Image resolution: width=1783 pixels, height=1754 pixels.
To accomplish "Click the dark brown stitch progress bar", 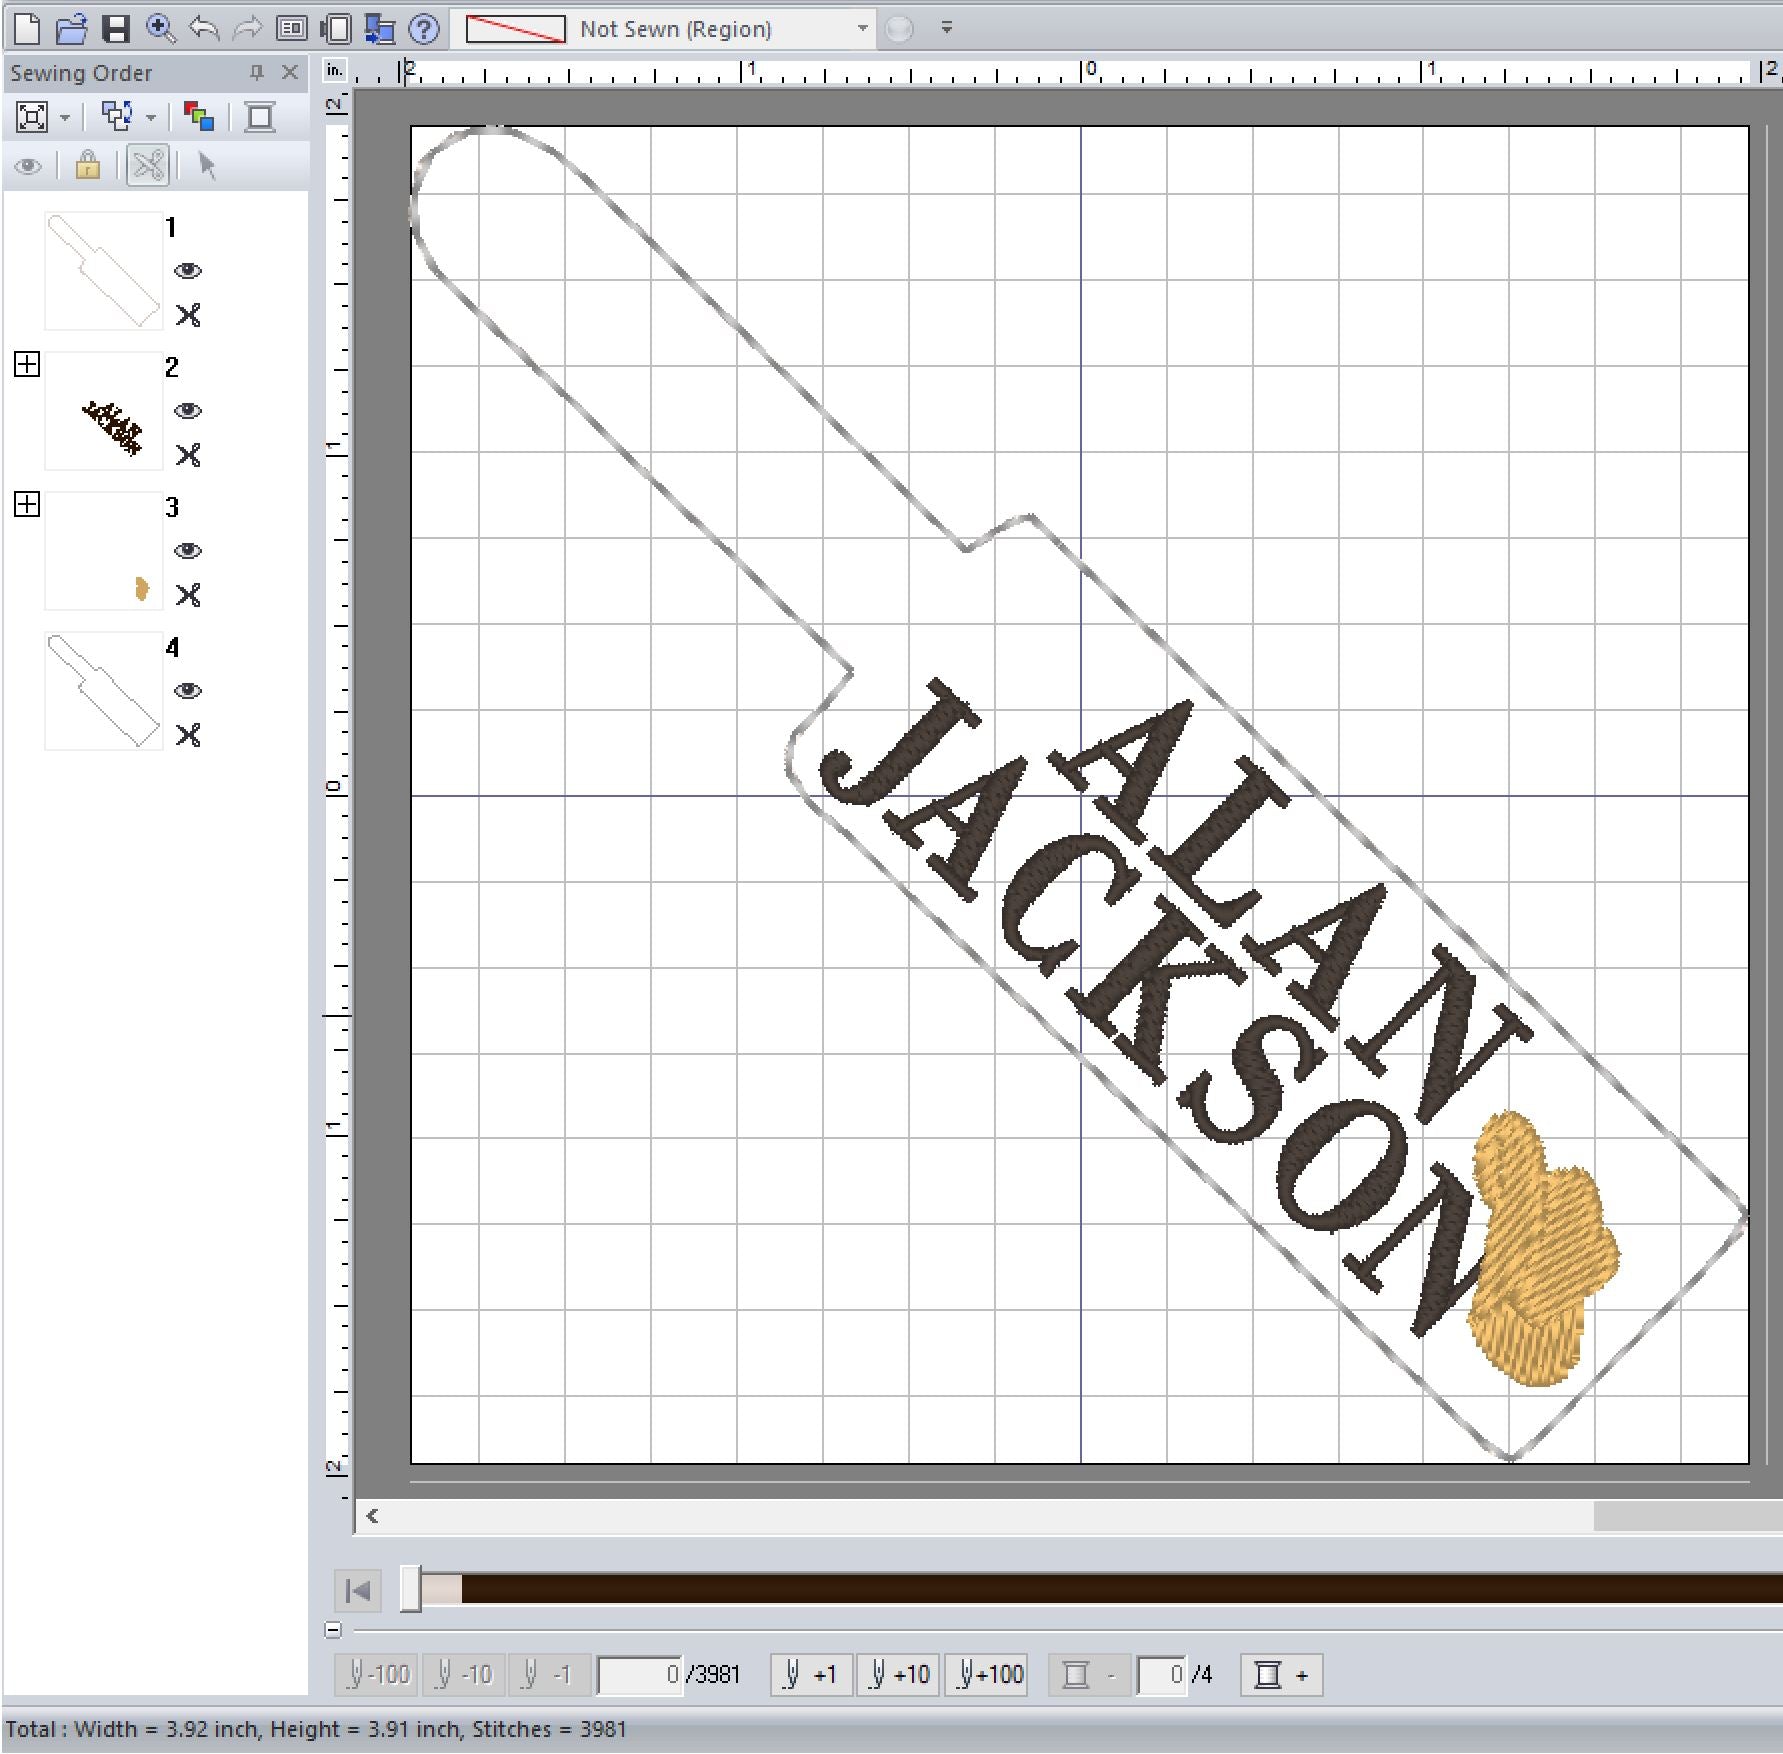I will point(1121,1589).
